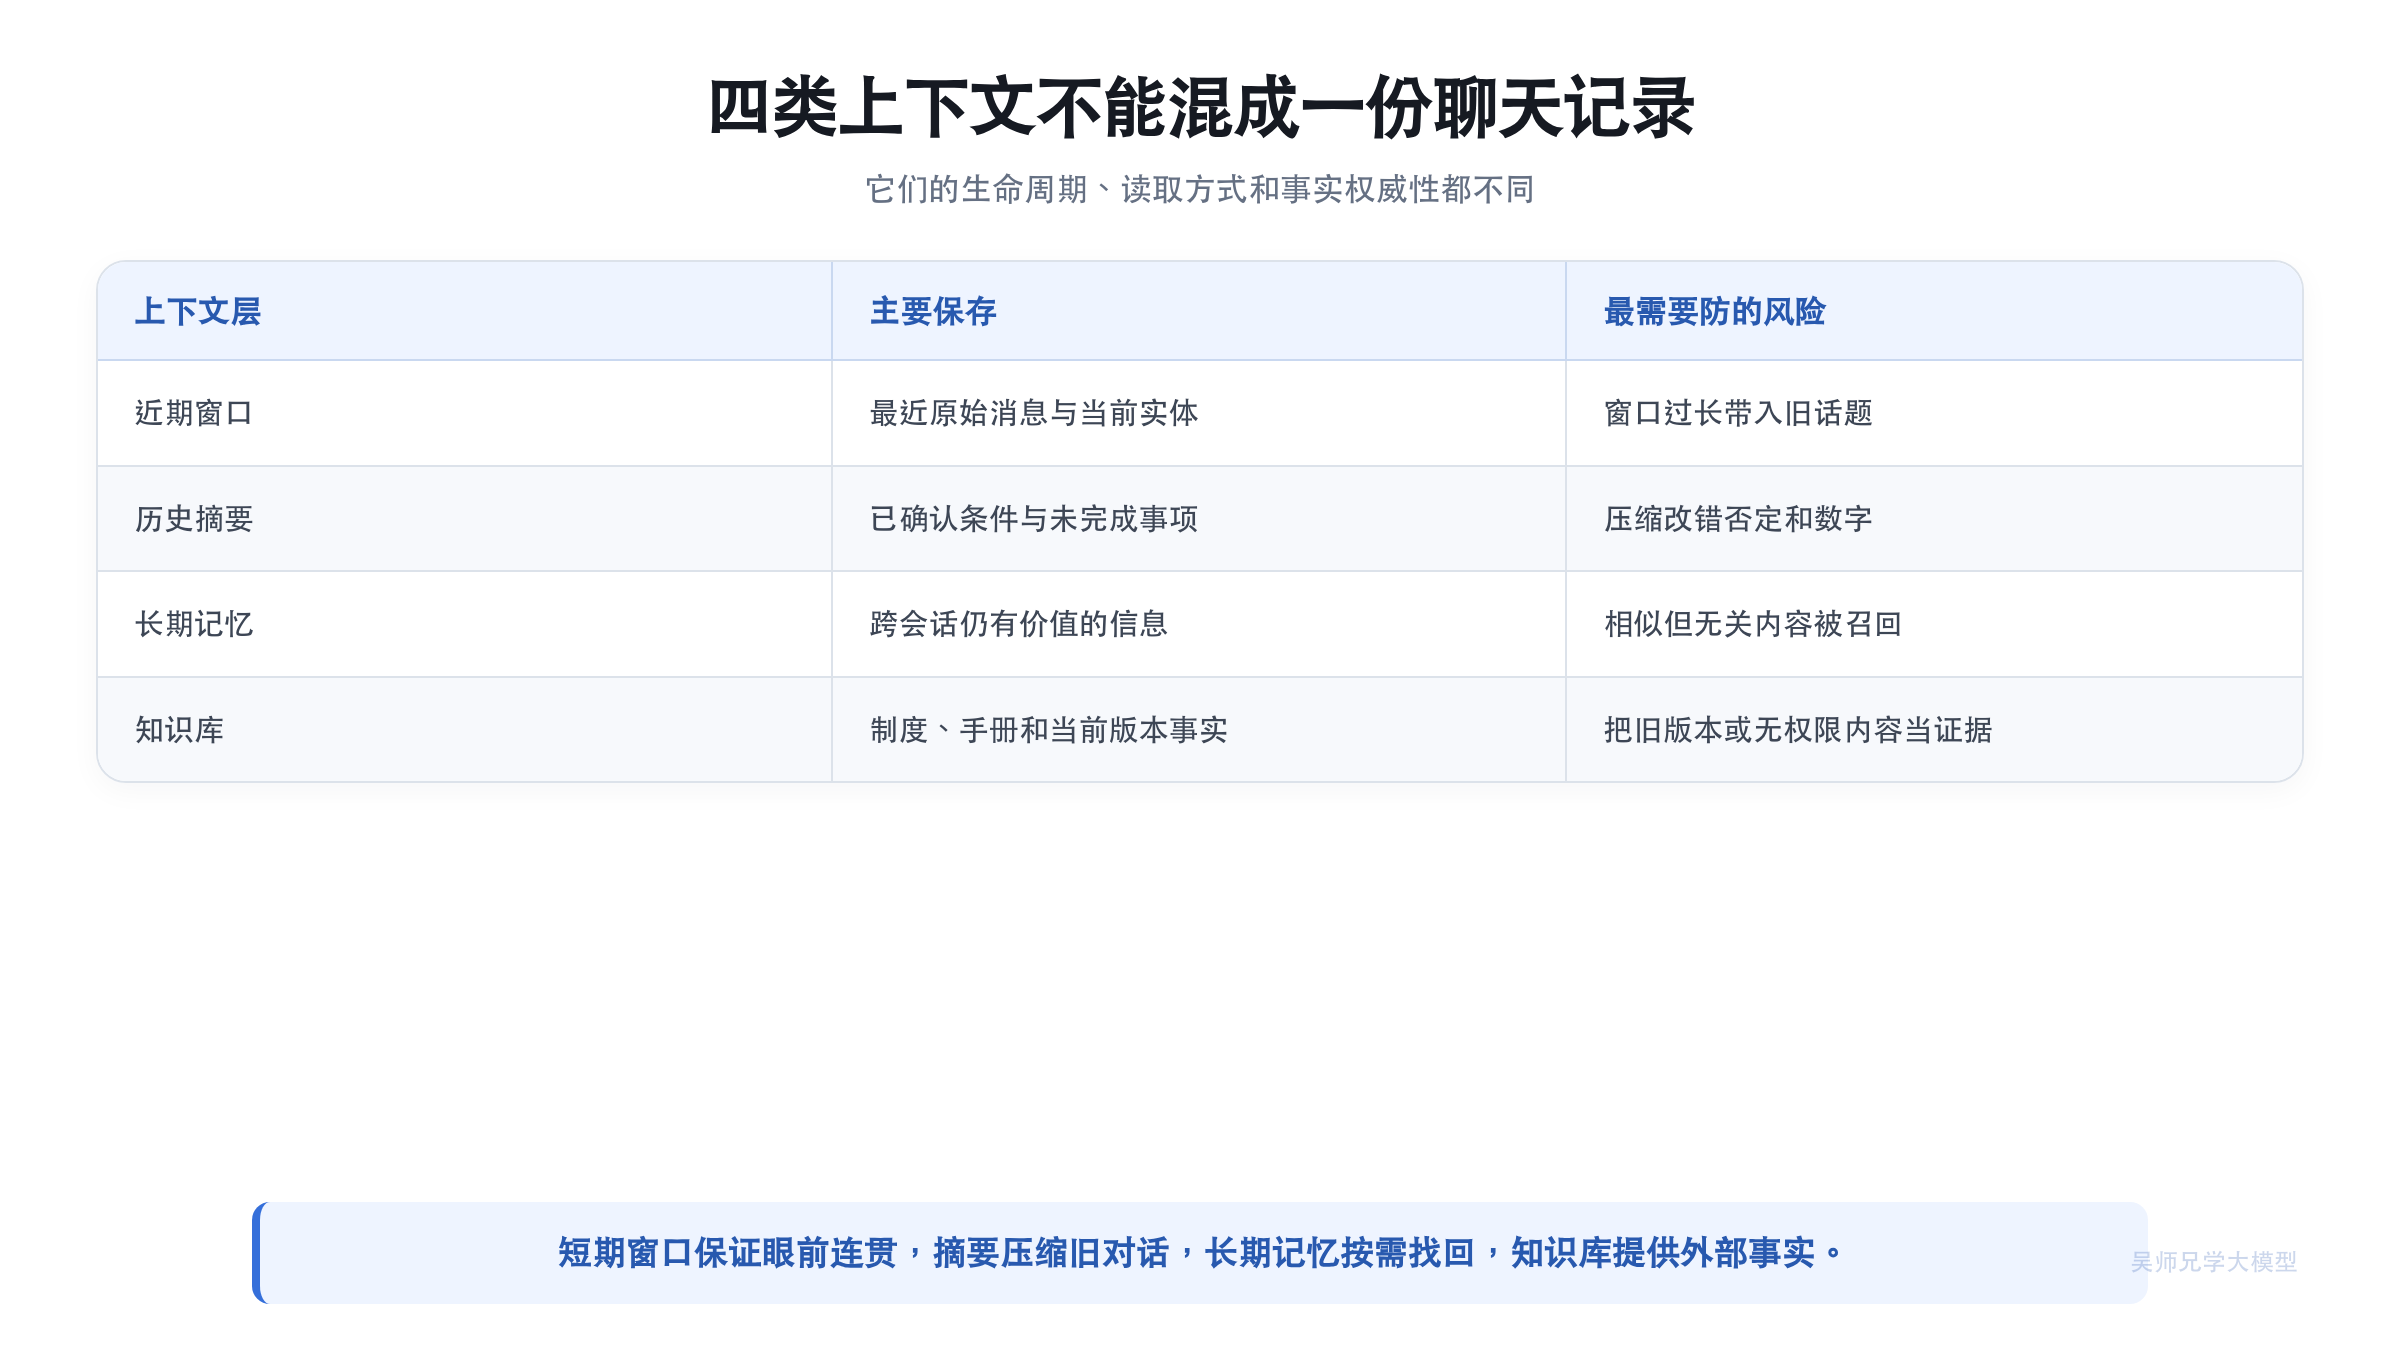2400x1350 pixels.
Task: Select the cell 跨会话仍有价值的信息
Action: click(1198, 624)
